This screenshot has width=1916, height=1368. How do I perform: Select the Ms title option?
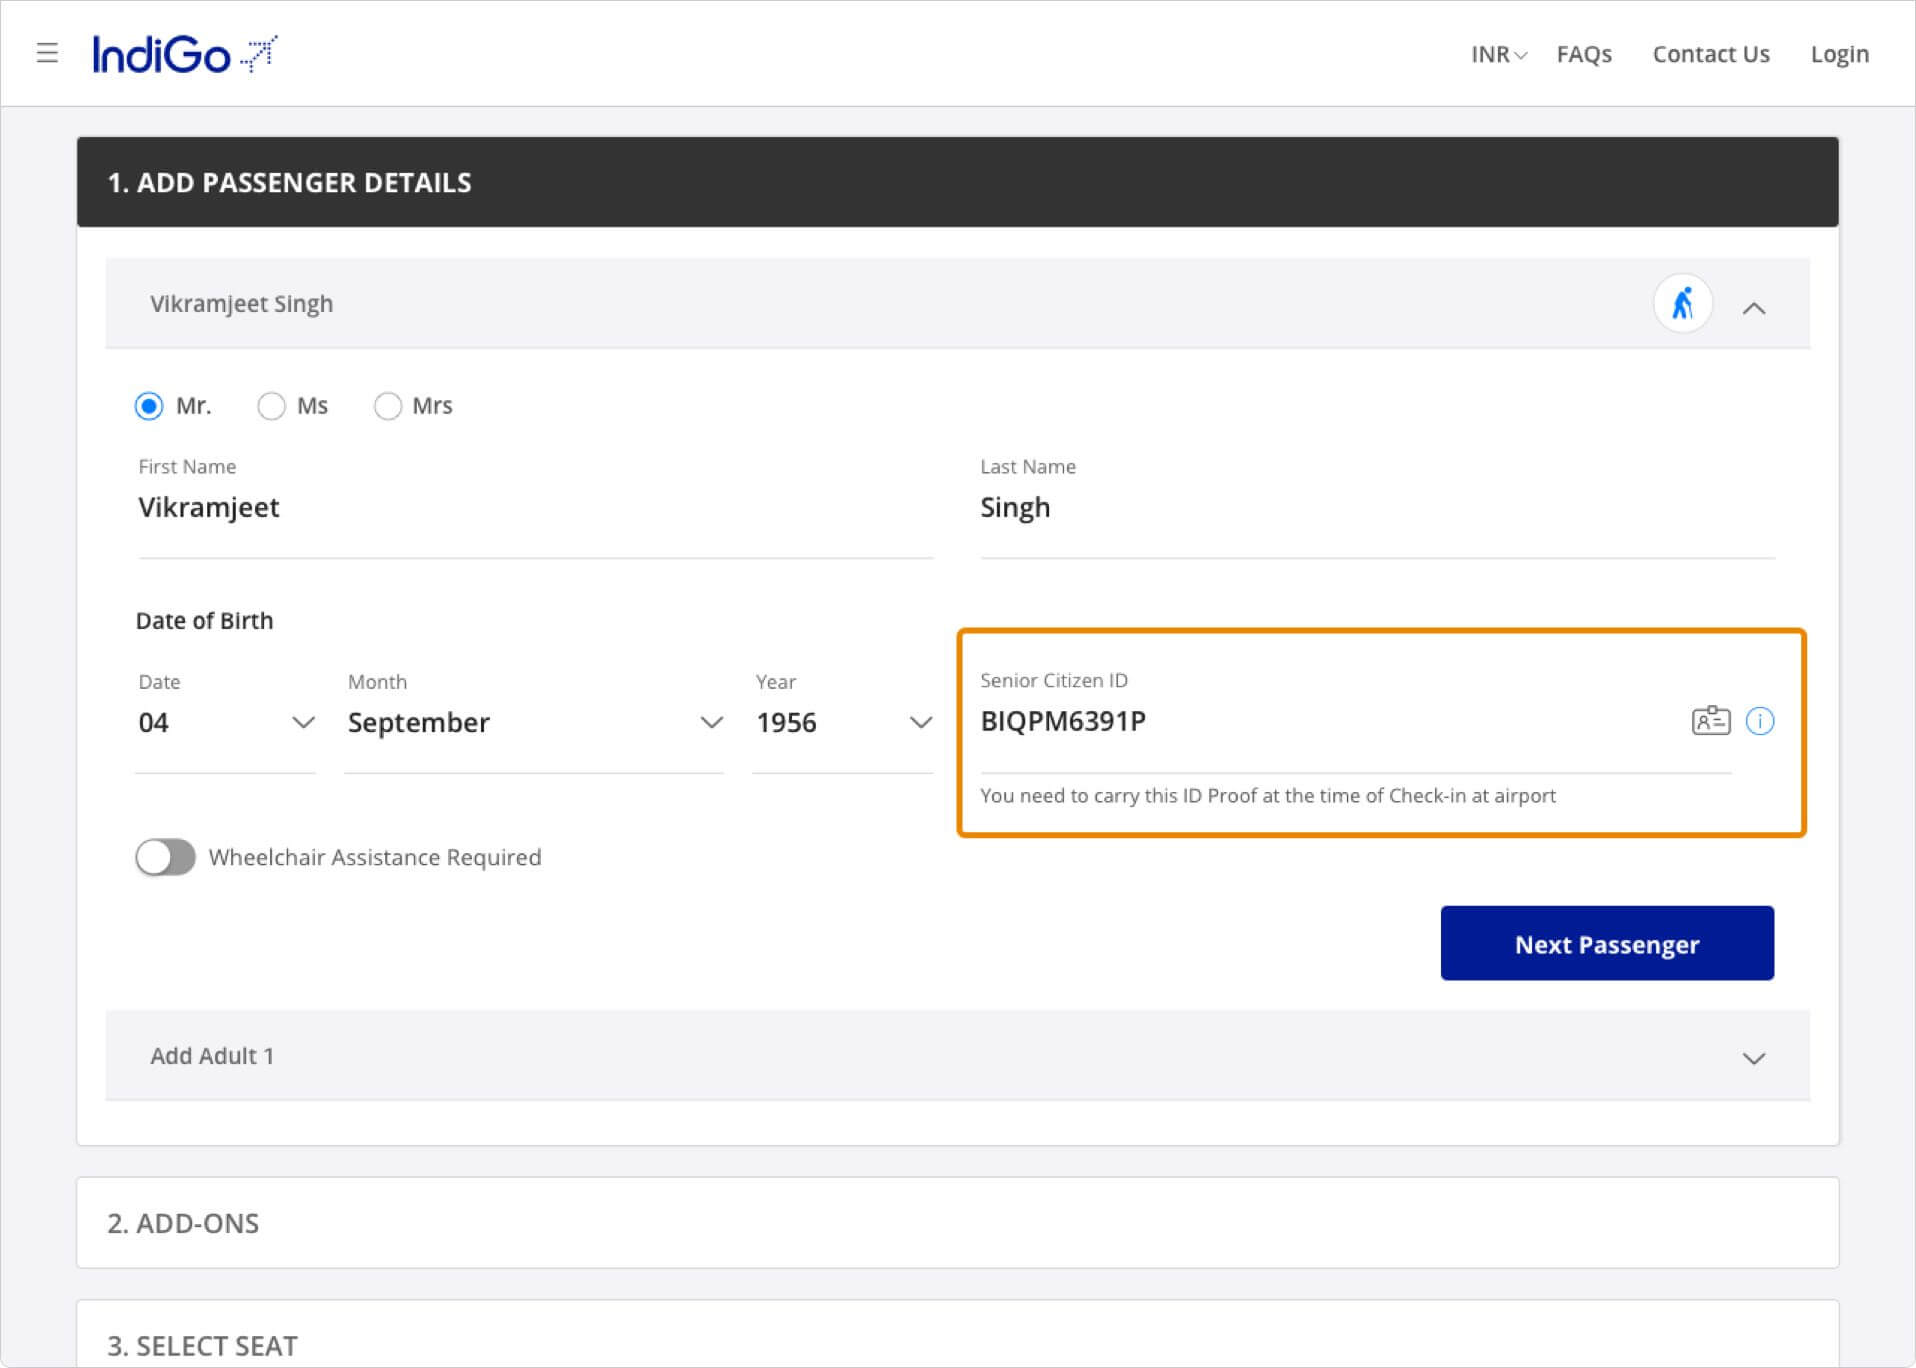coord(271,406)
